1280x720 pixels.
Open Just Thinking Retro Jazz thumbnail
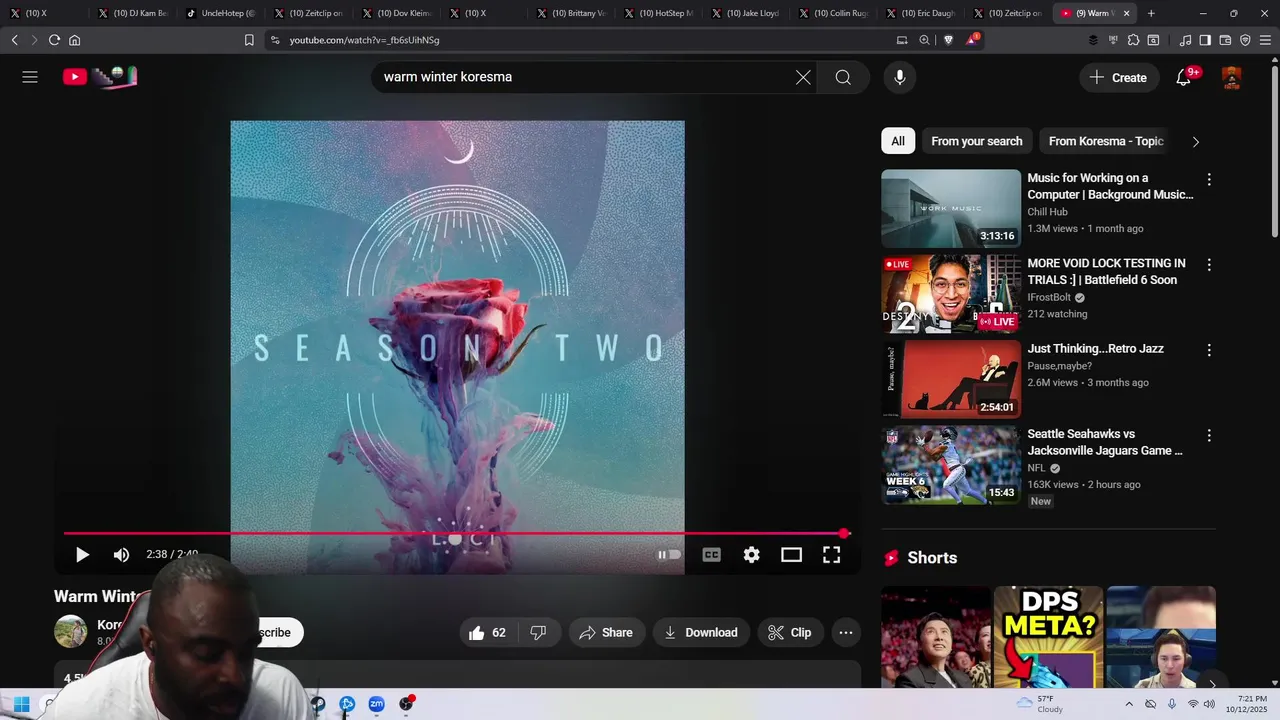951,379
